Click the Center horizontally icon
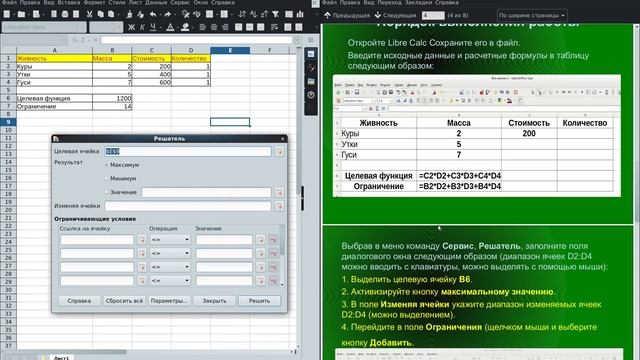The height and width of the screenshot is (360, 640). point(214,27)
